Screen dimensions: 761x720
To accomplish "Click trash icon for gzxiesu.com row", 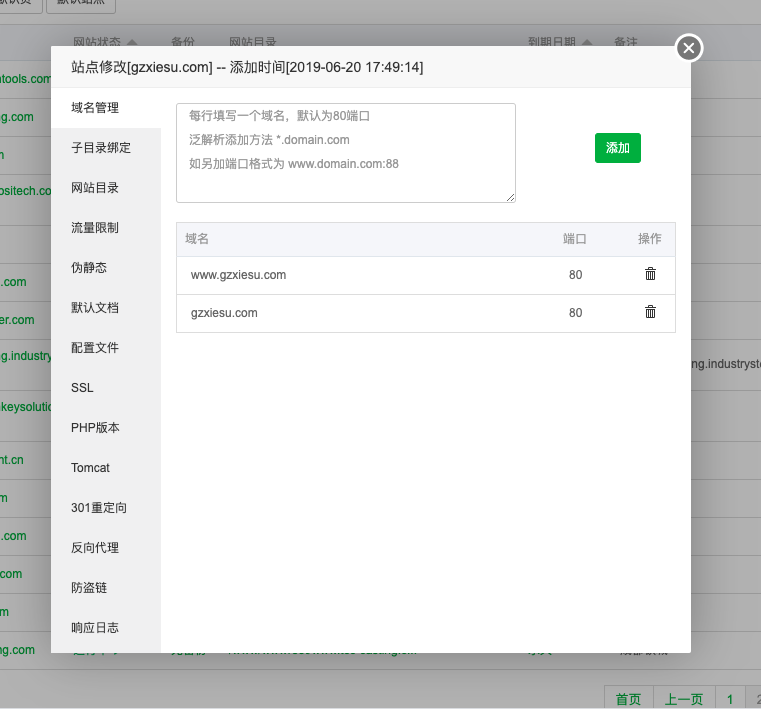I will pos(650,312).
